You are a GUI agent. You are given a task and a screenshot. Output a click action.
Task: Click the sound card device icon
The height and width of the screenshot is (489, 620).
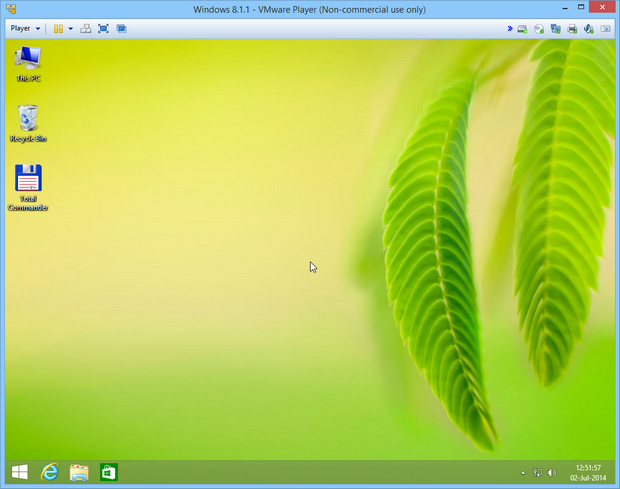(x=589, y=29)
